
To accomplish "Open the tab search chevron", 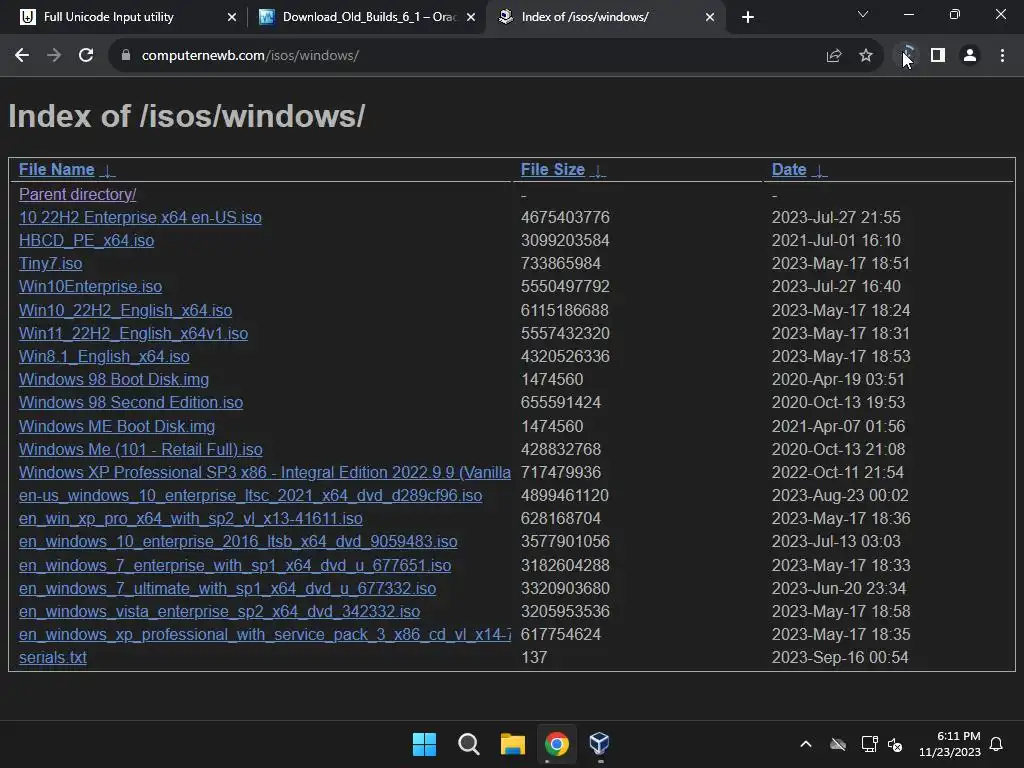I will pos(863,14).
